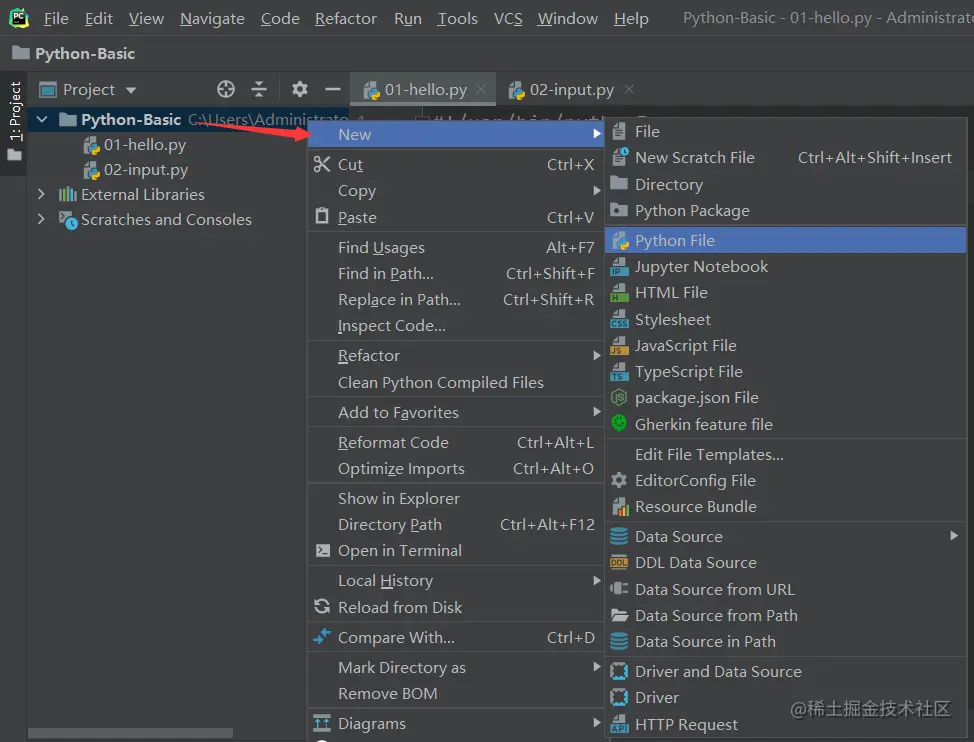Open the VCS menu
This screenshot has height=742, width=974.
(x=507, y=19)
